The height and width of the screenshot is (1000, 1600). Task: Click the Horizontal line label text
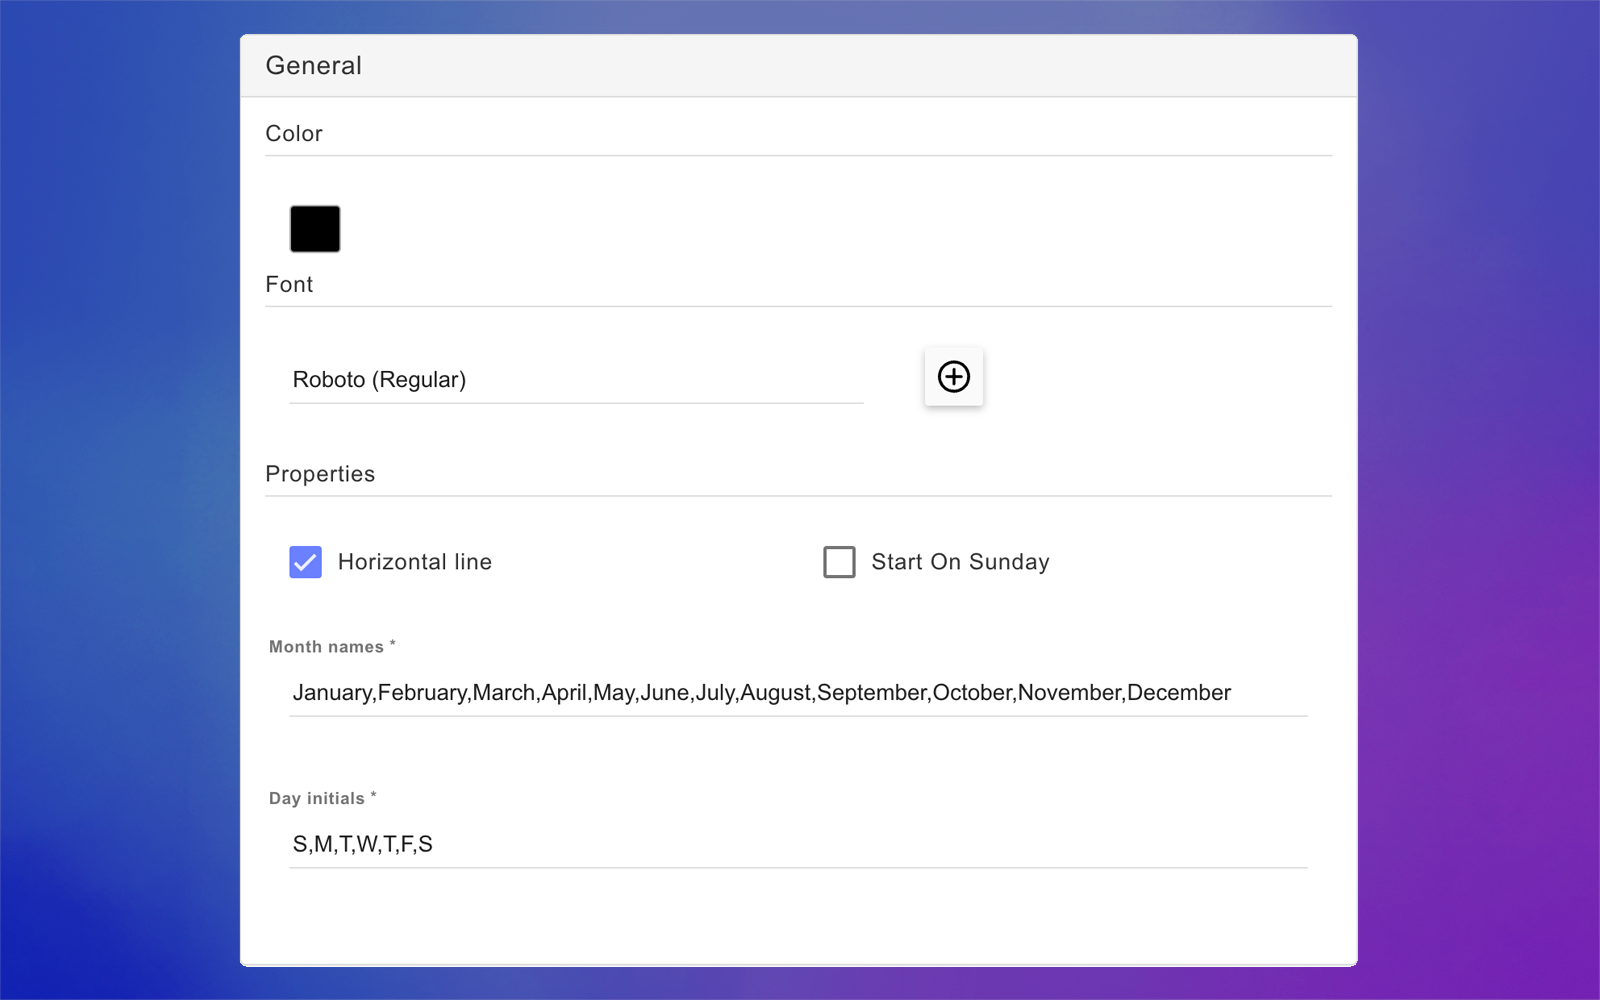tap(414, 562)
